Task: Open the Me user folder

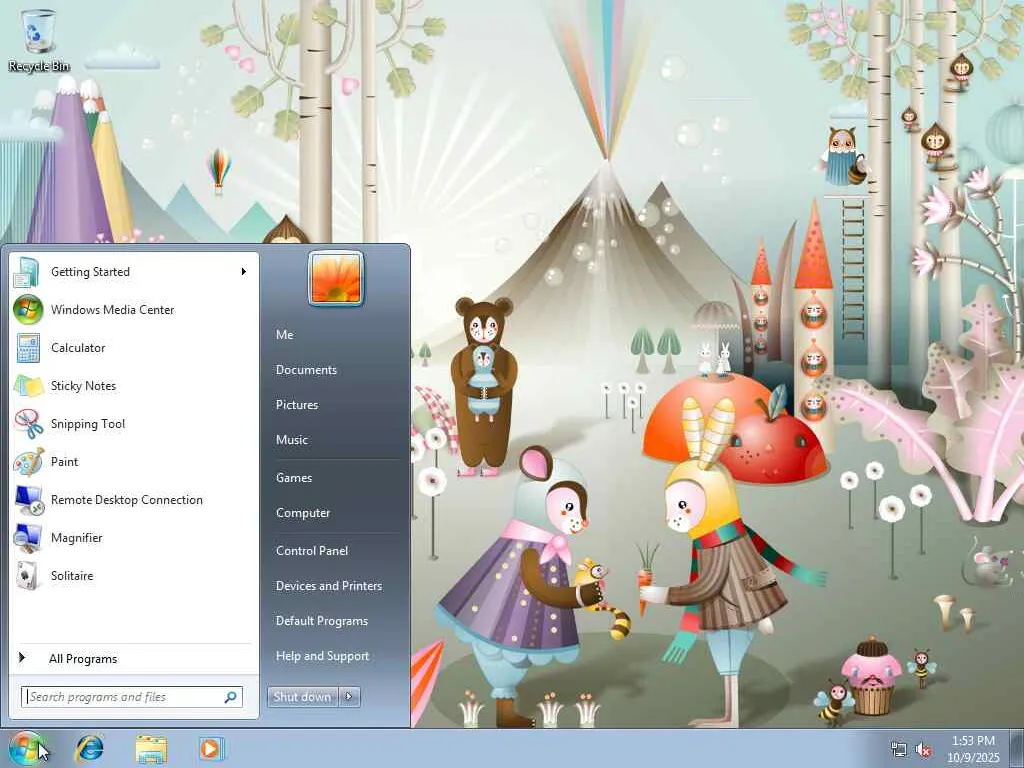Action: pos(285,334)
